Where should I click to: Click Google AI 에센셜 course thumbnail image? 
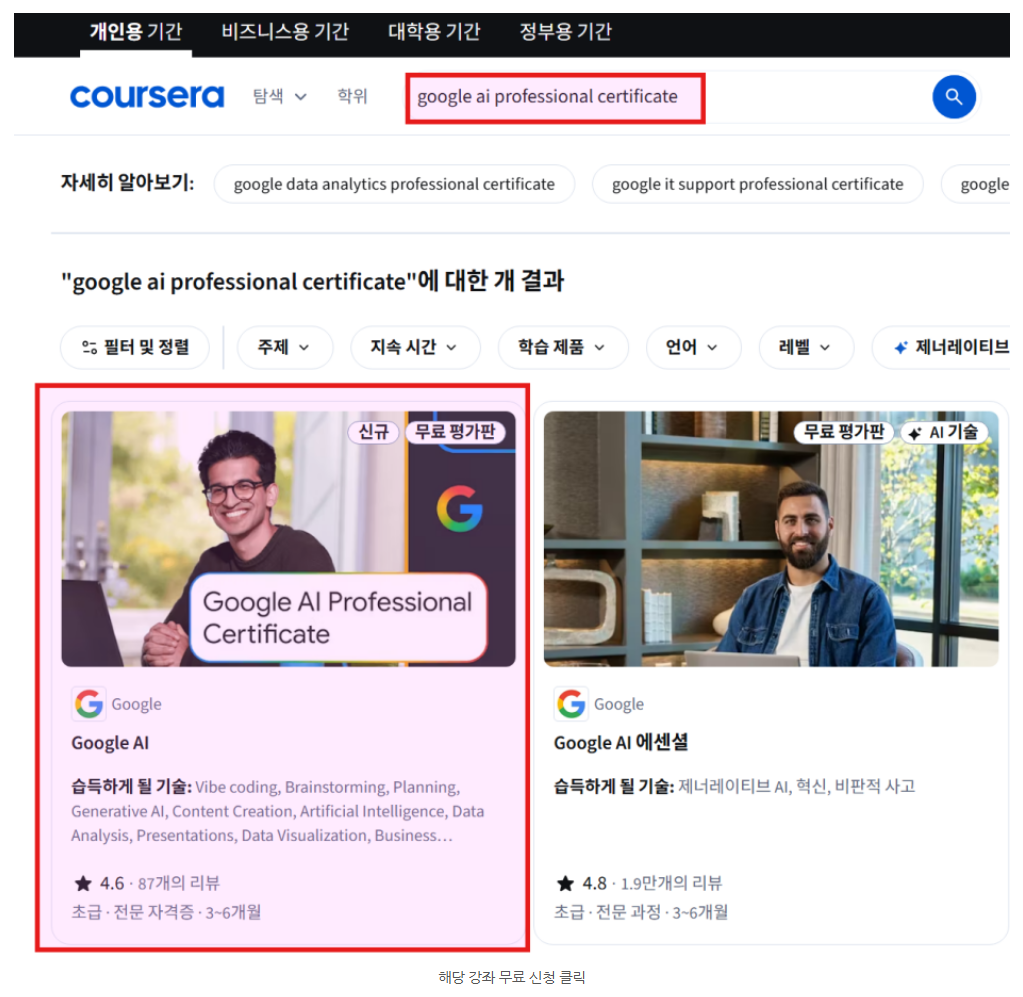[771, 538]
